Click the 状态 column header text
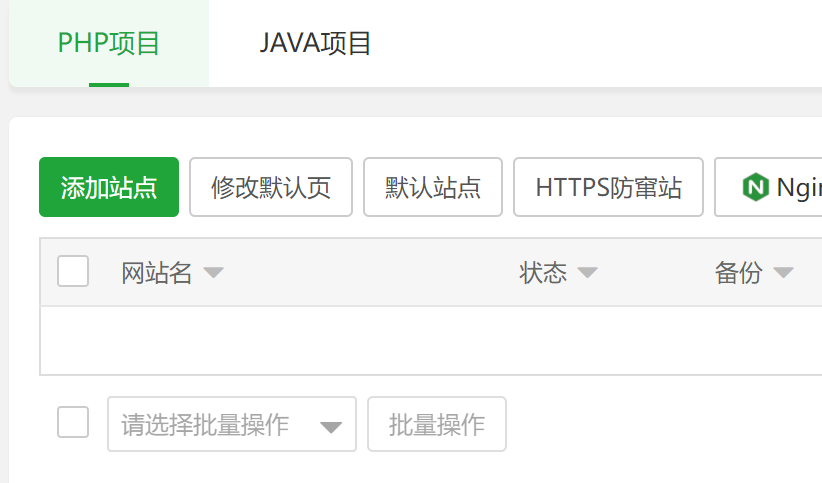822x483 pixels. coord(543,273)
